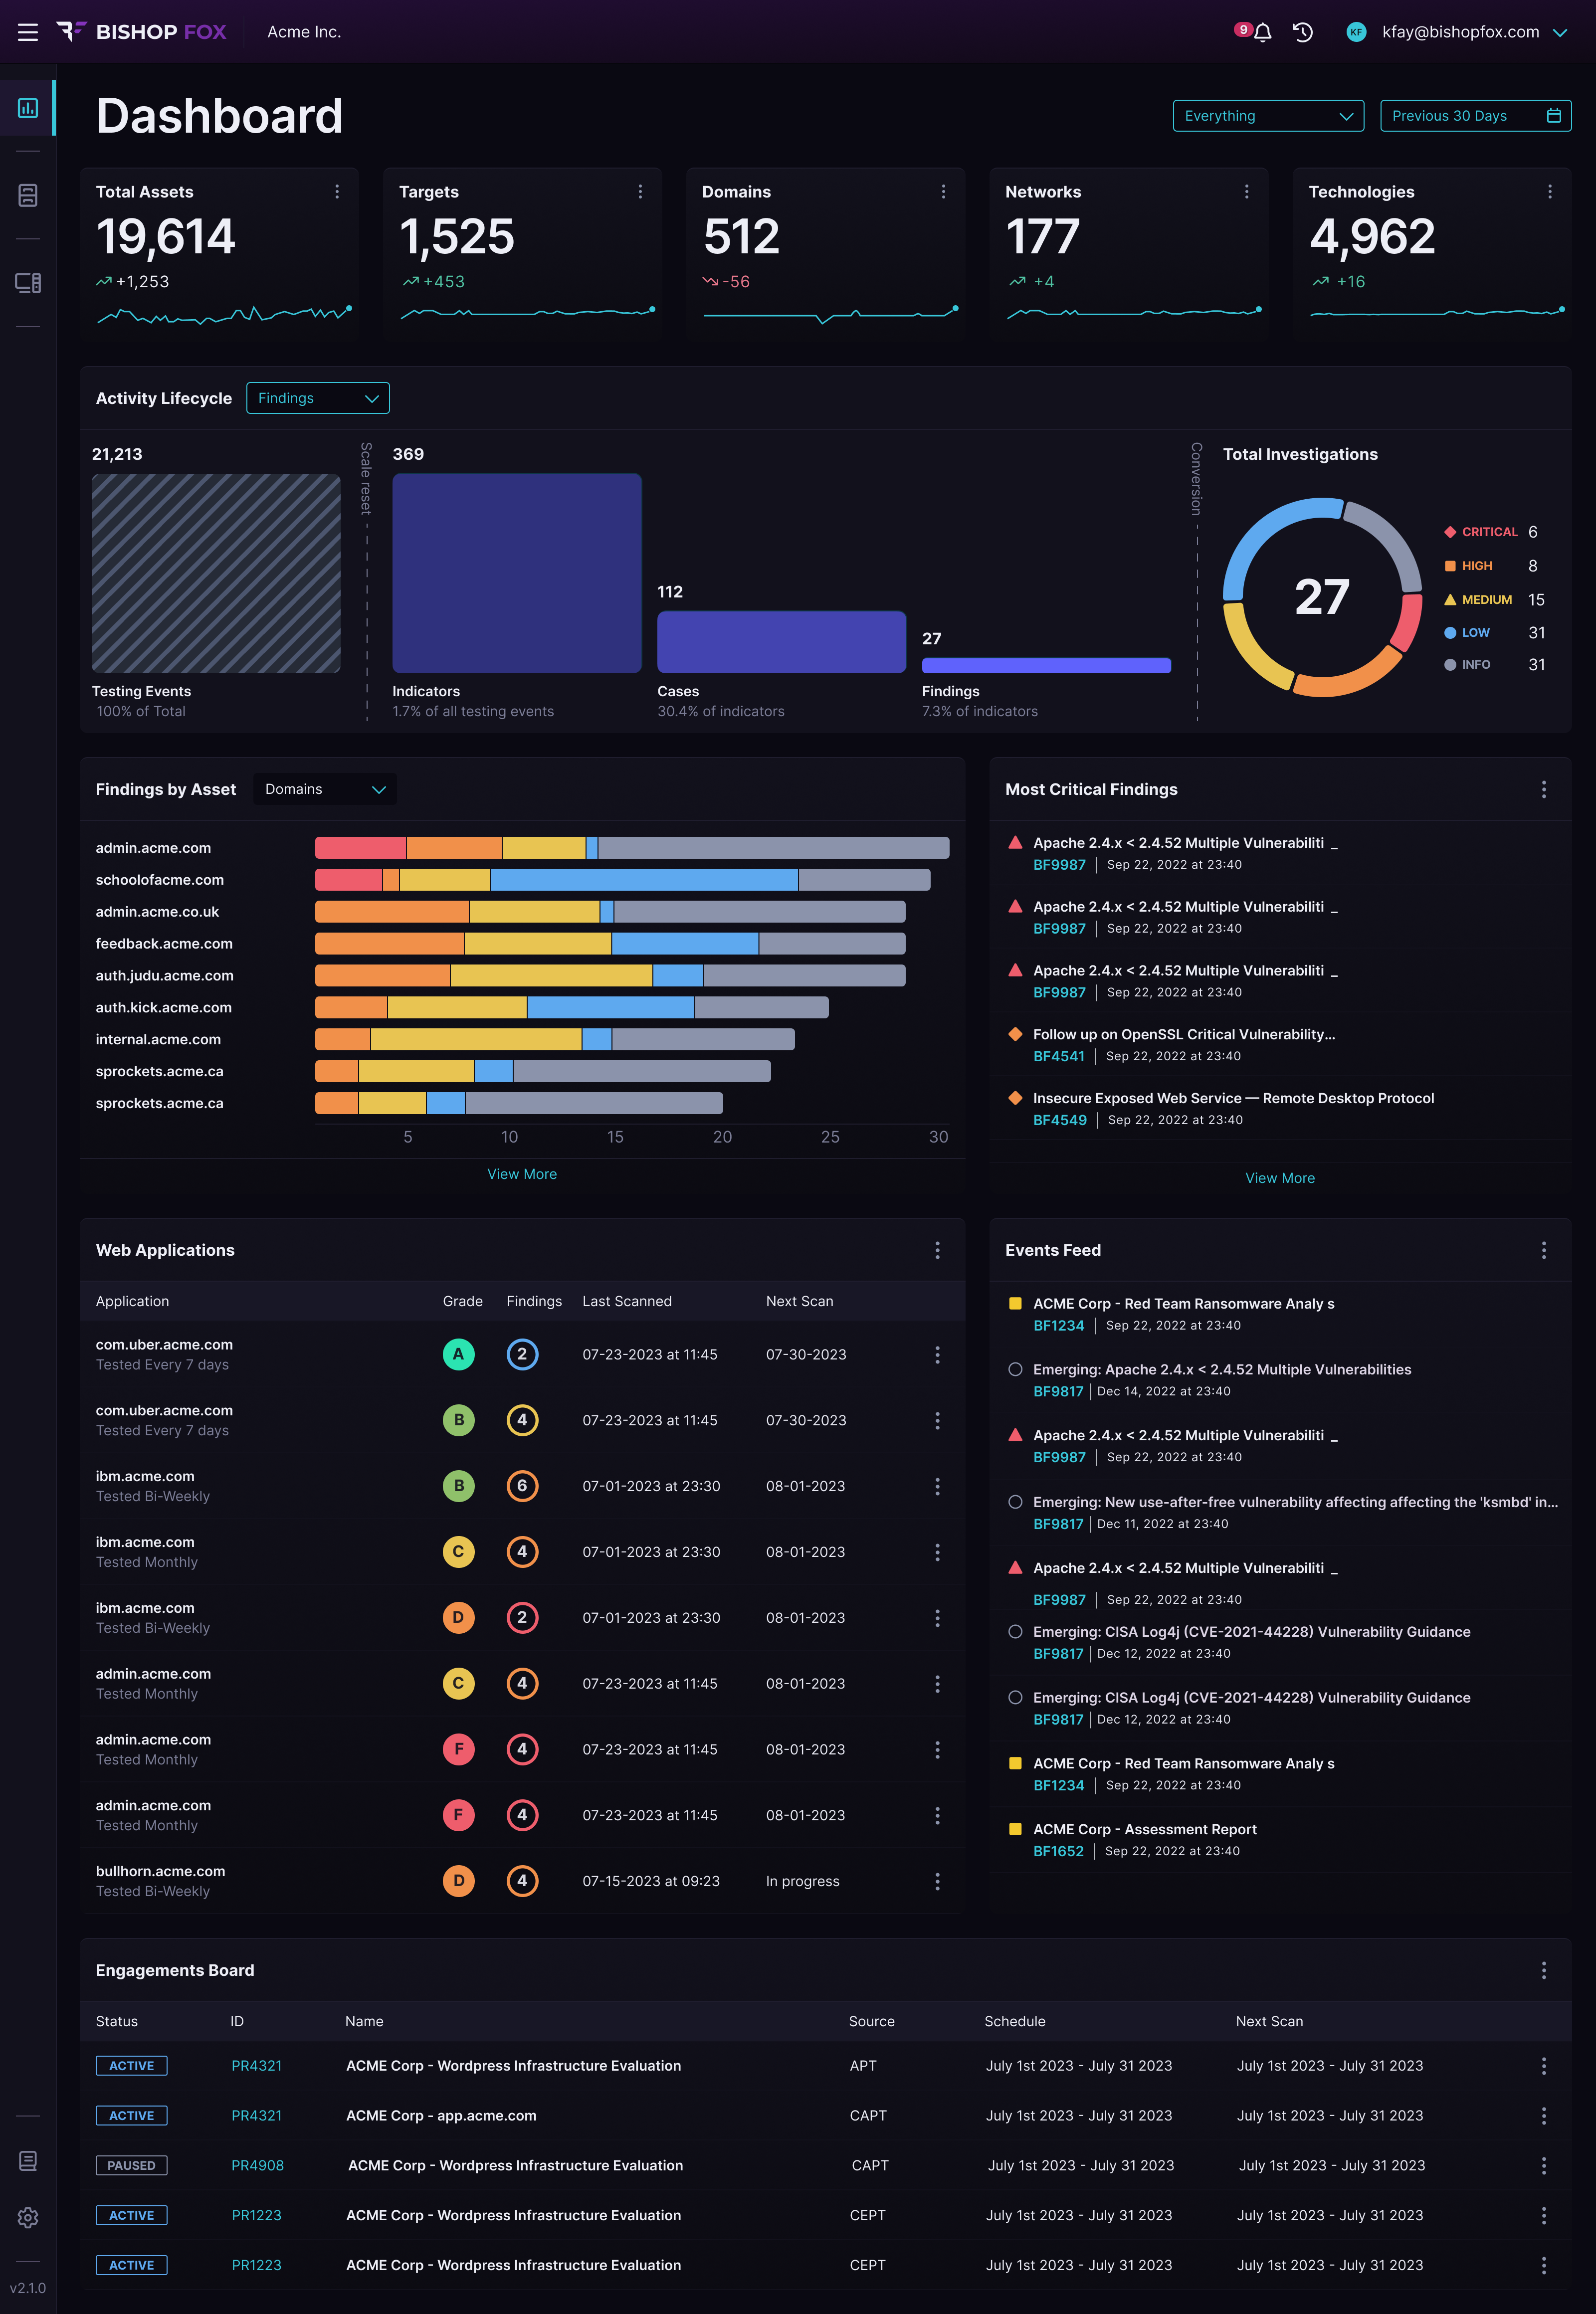Sort Engagements Board by Schedule column

click(1015, 2021)
